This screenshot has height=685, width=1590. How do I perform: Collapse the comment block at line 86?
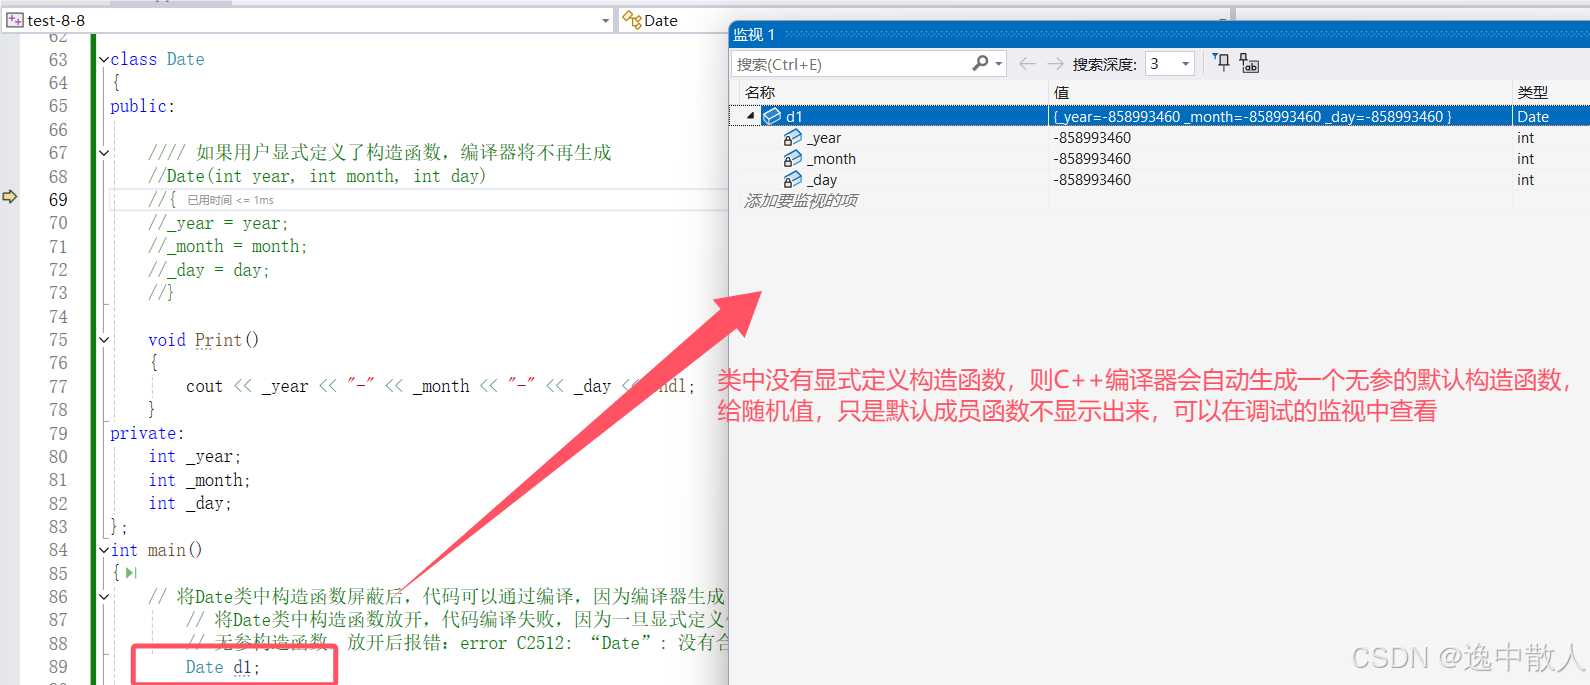click(x=104, y=597)
